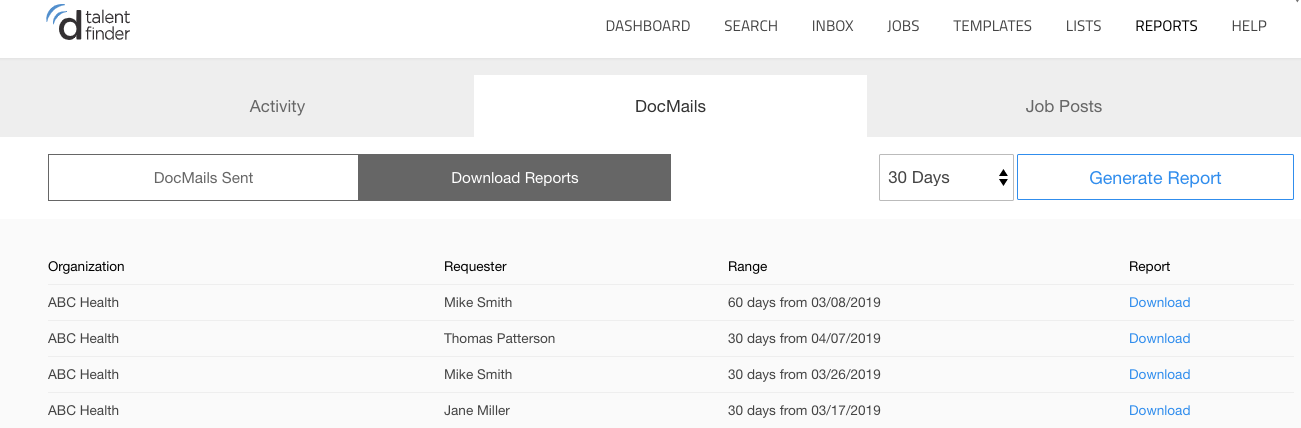Show the DocMails Sent view
This screenshot has height=428, width=1301.
tap(203, 177)
